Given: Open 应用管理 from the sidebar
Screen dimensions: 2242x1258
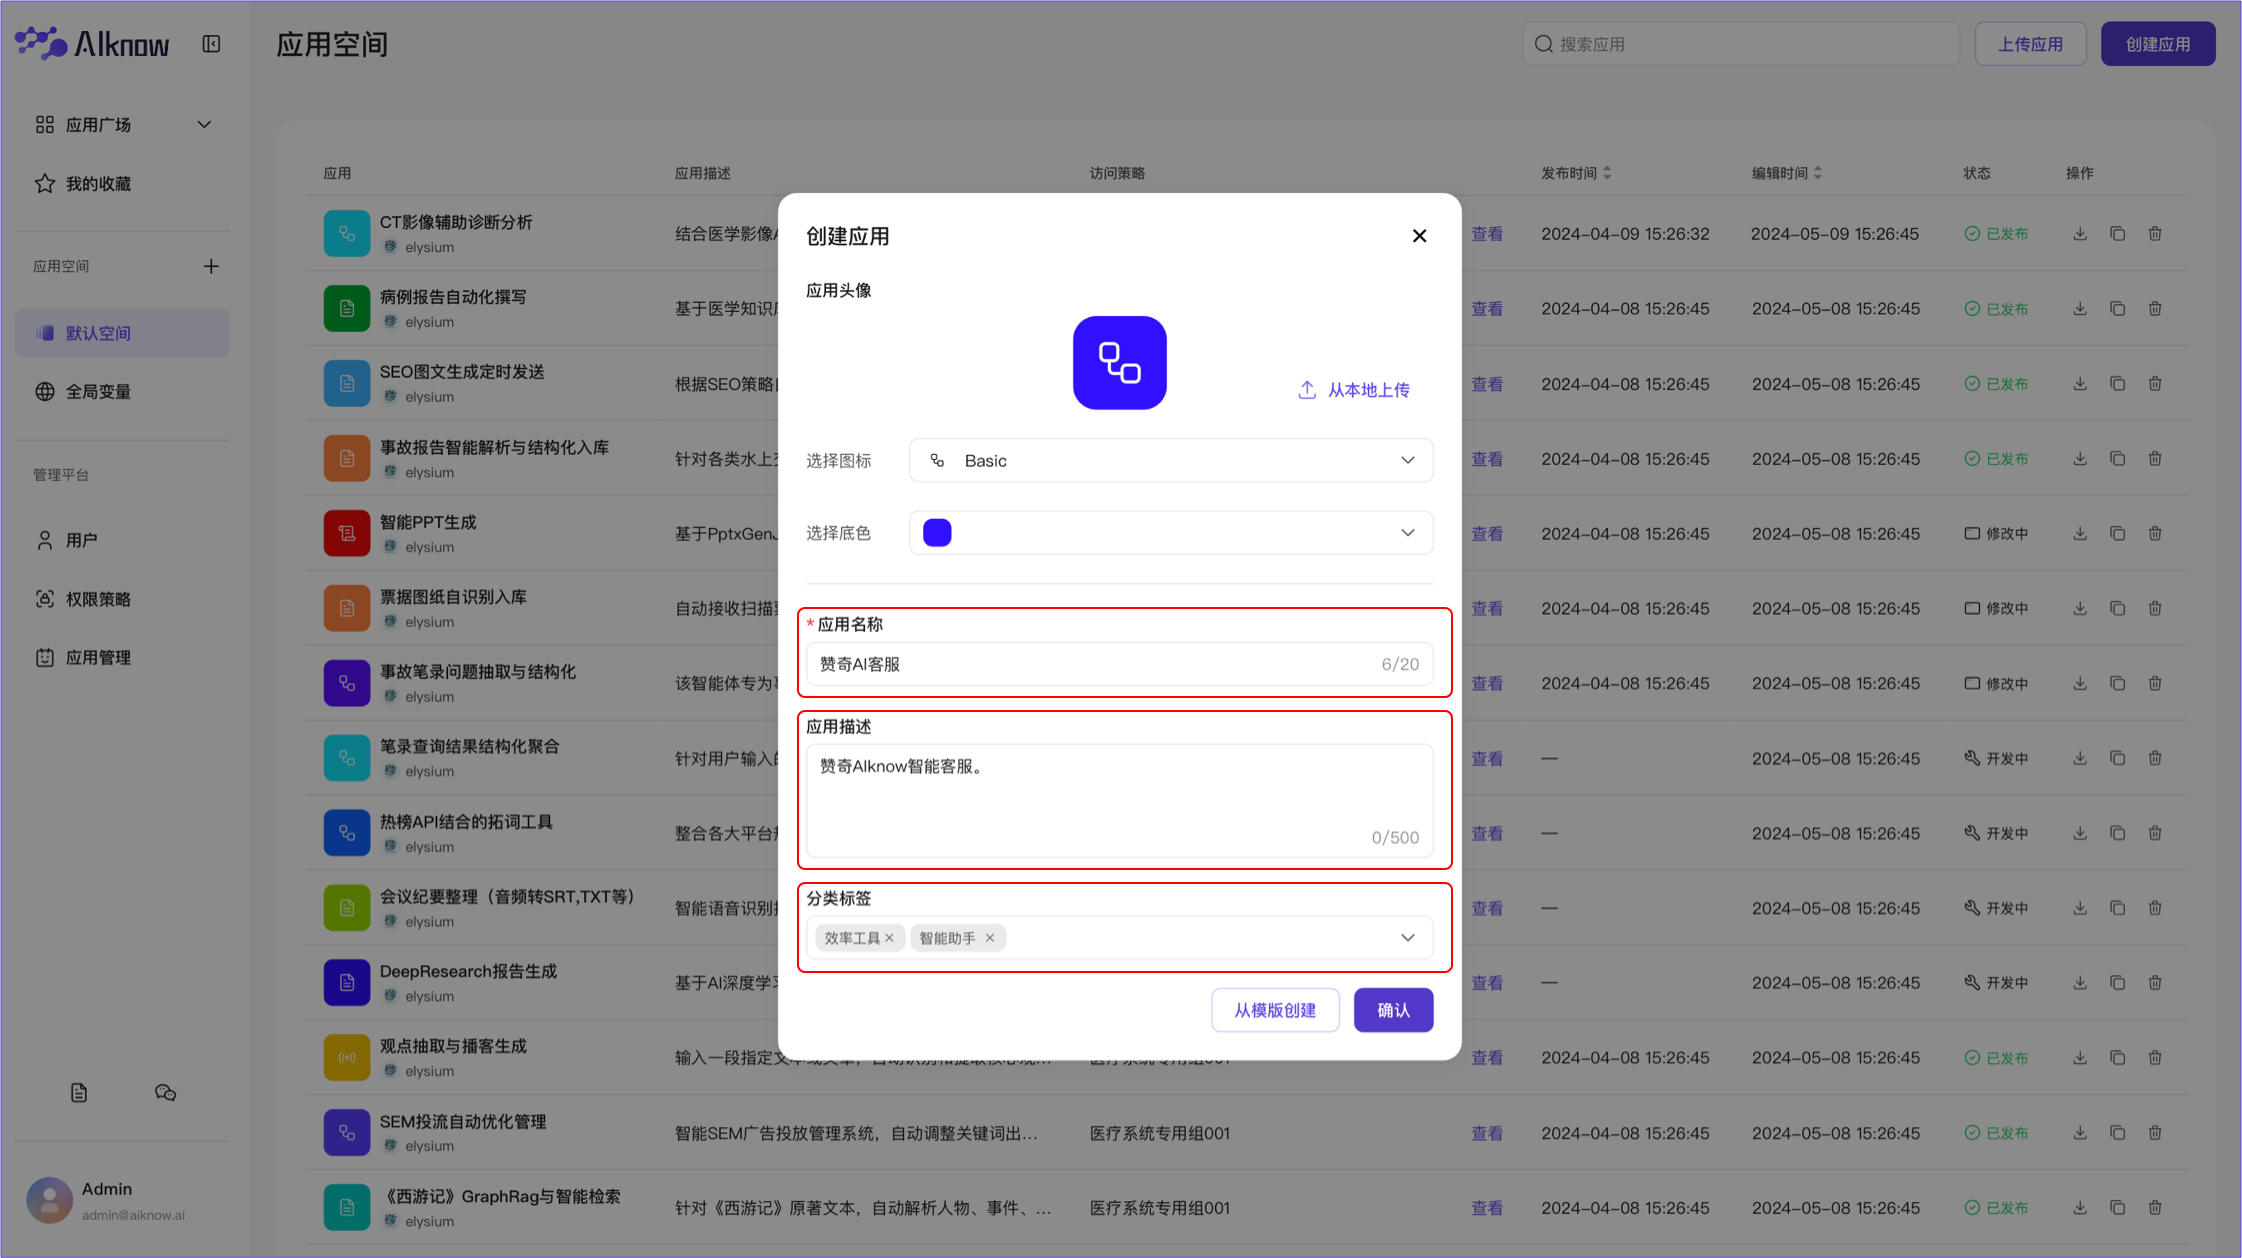Looking at the screenshot, I should click(44, 657).
